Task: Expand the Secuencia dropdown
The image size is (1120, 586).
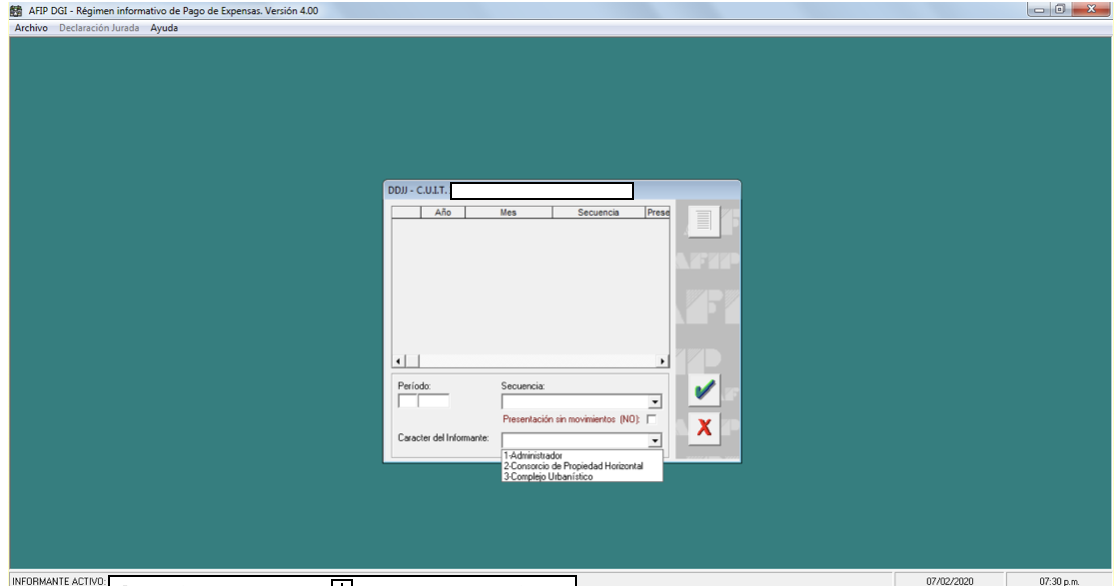Action: coord(655,402)
